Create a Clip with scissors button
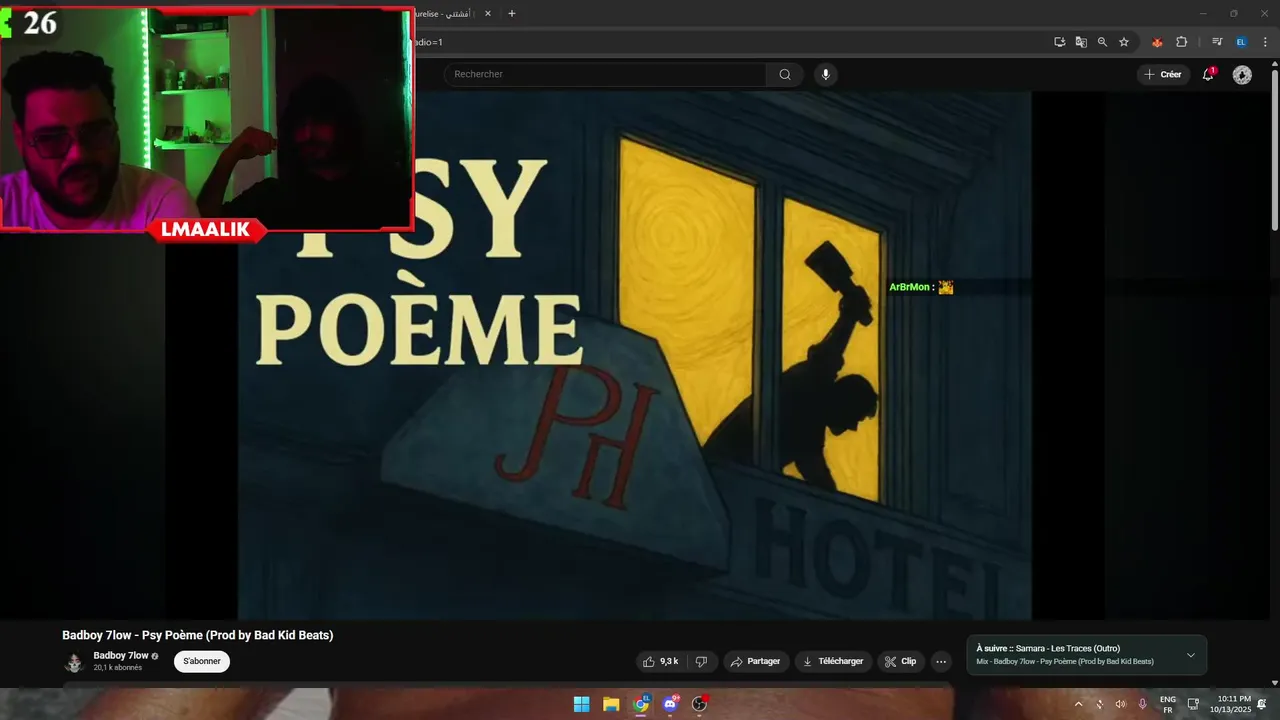This screenshot has height=720, width=1280. (x=900, y=661)
